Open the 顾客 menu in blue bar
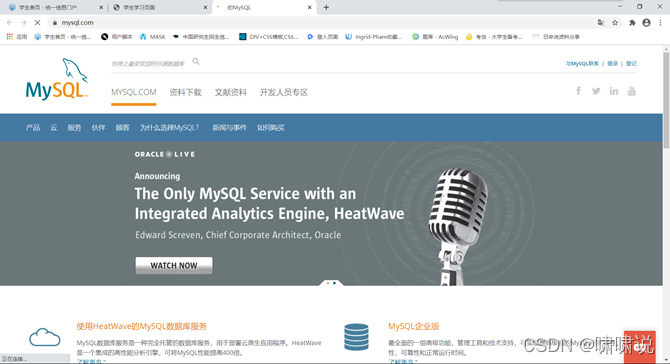The width and height of the screenshot is (670, 364). (122, 127)
